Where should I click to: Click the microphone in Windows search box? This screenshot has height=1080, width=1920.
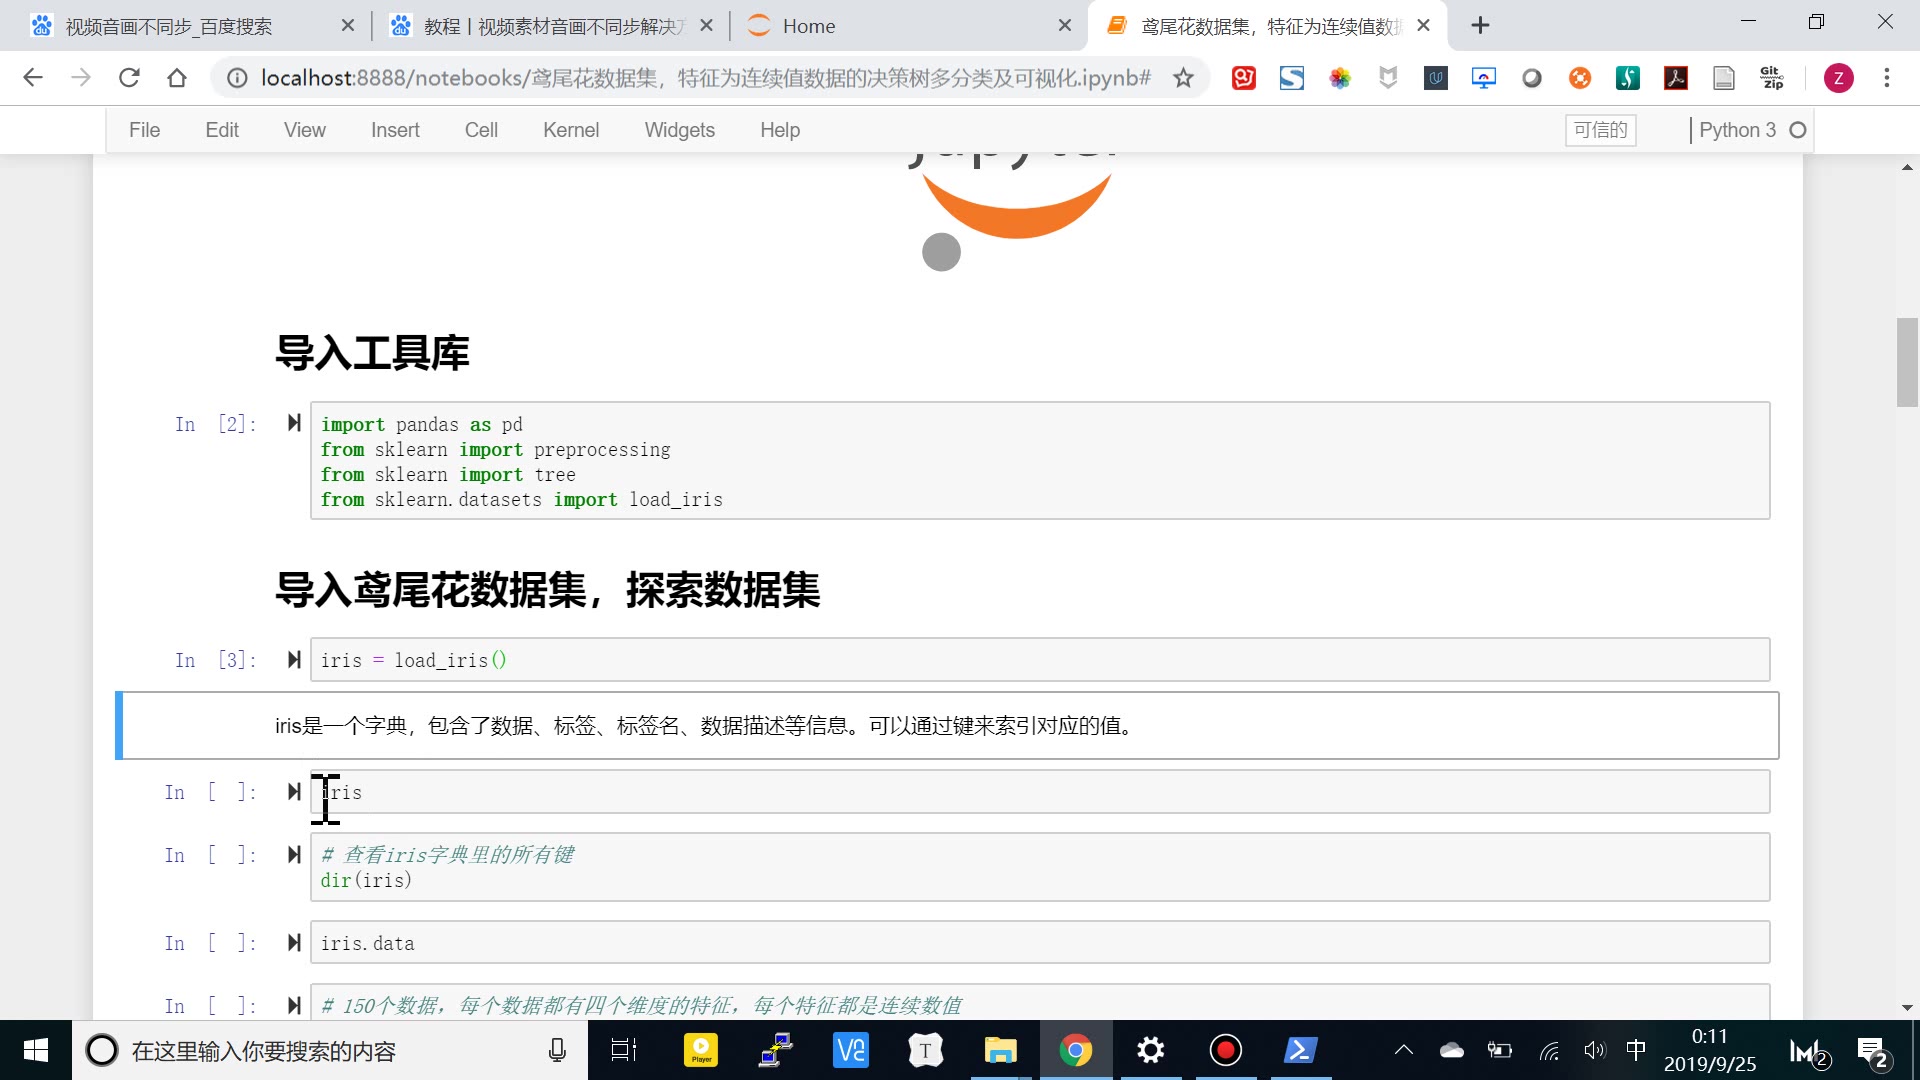[x=556, y=1050]
